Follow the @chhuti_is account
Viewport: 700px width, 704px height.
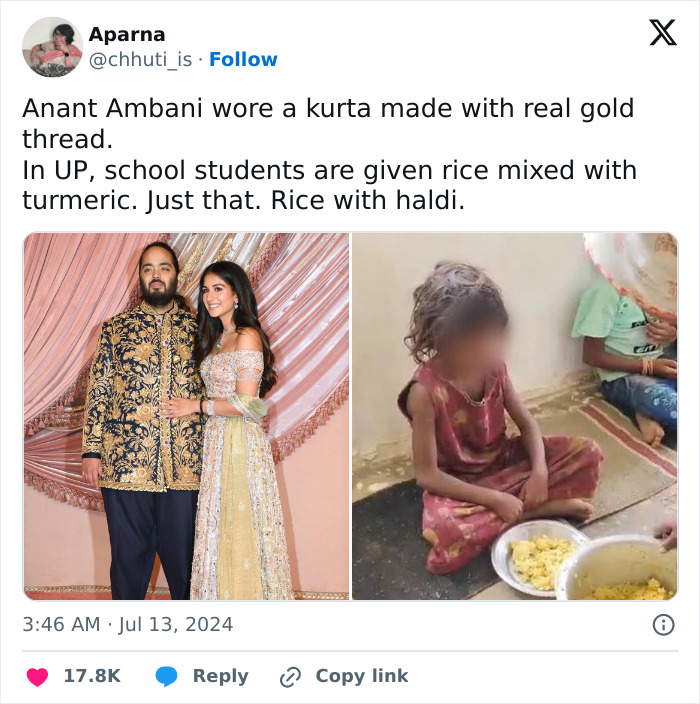tap(243, 60)
